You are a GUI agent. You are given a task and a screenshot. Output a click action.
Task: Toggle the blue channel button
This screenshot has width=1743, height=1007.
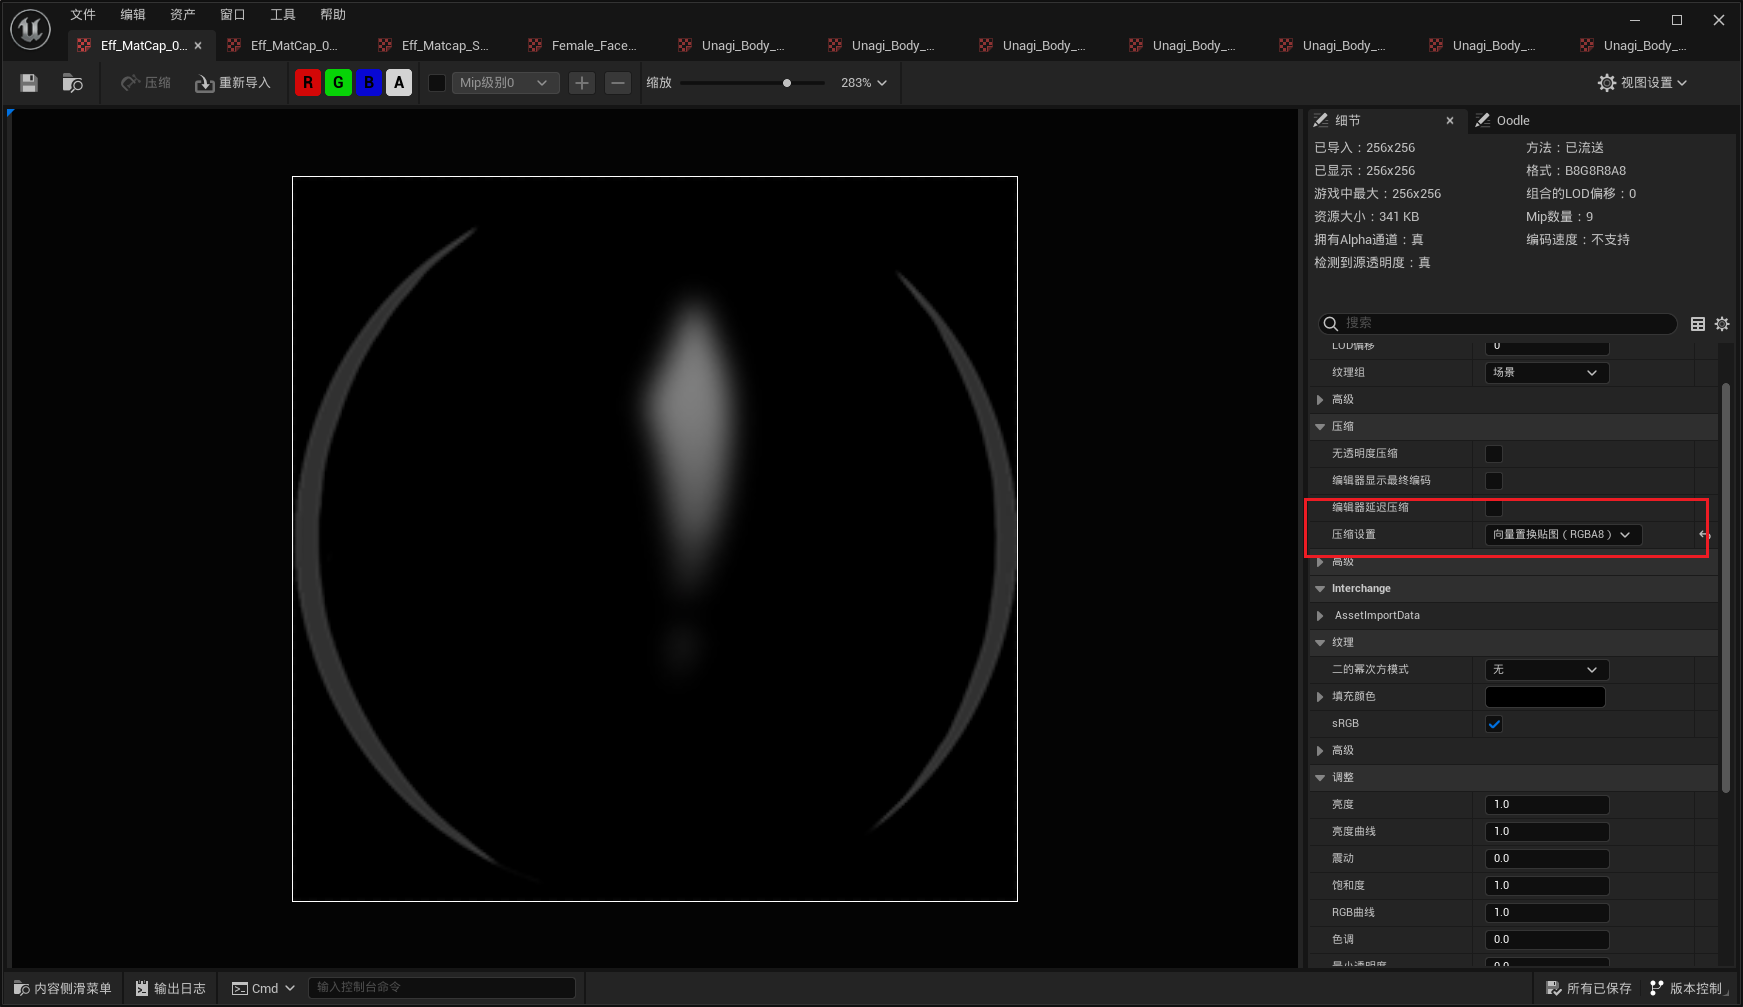click(369, 83)
